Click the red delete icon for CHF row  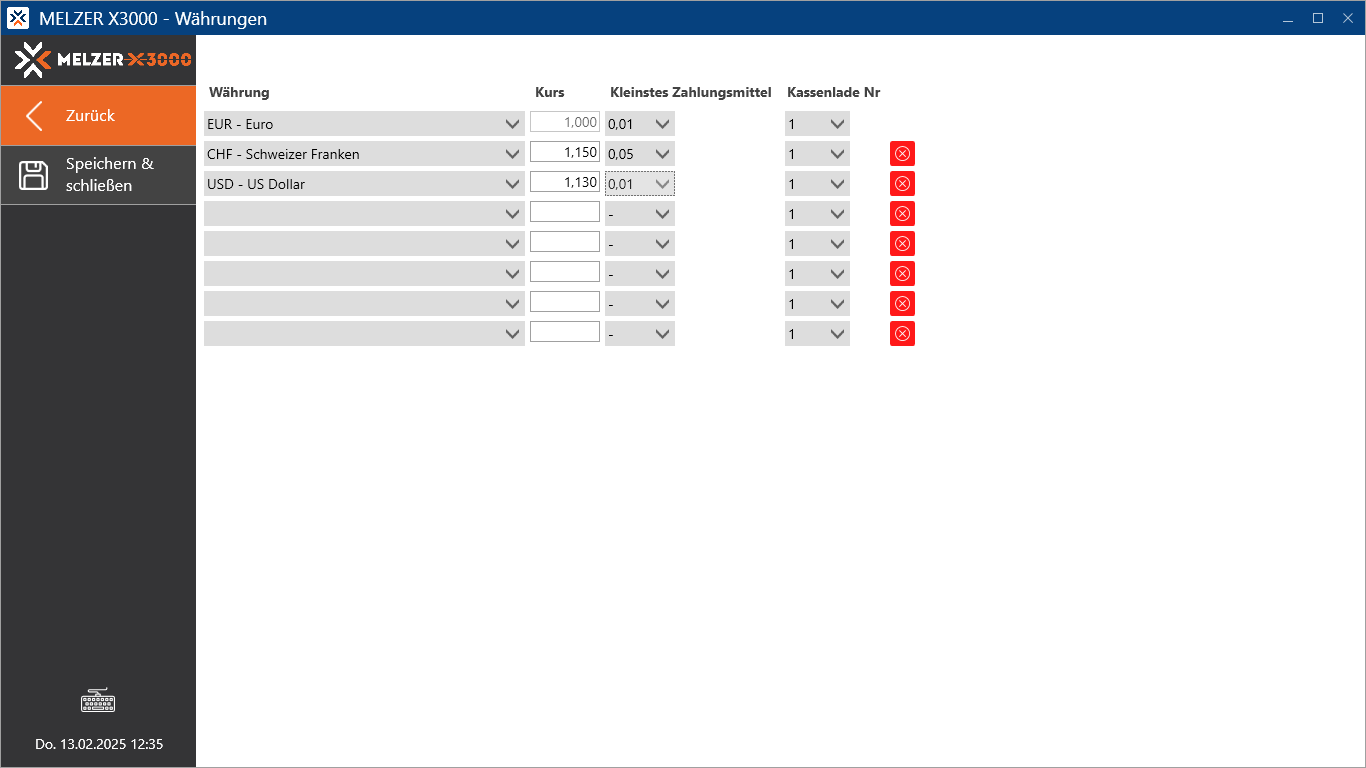tap(902, 154)
